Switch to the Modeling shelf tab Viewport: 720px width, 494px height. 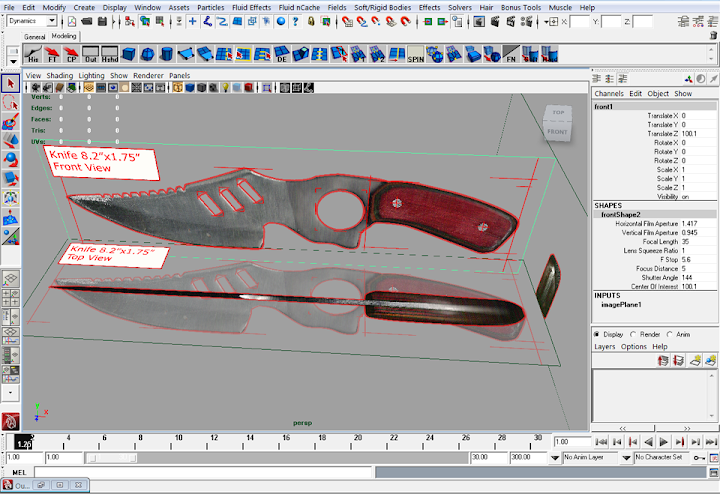click(x=64, y=36)
